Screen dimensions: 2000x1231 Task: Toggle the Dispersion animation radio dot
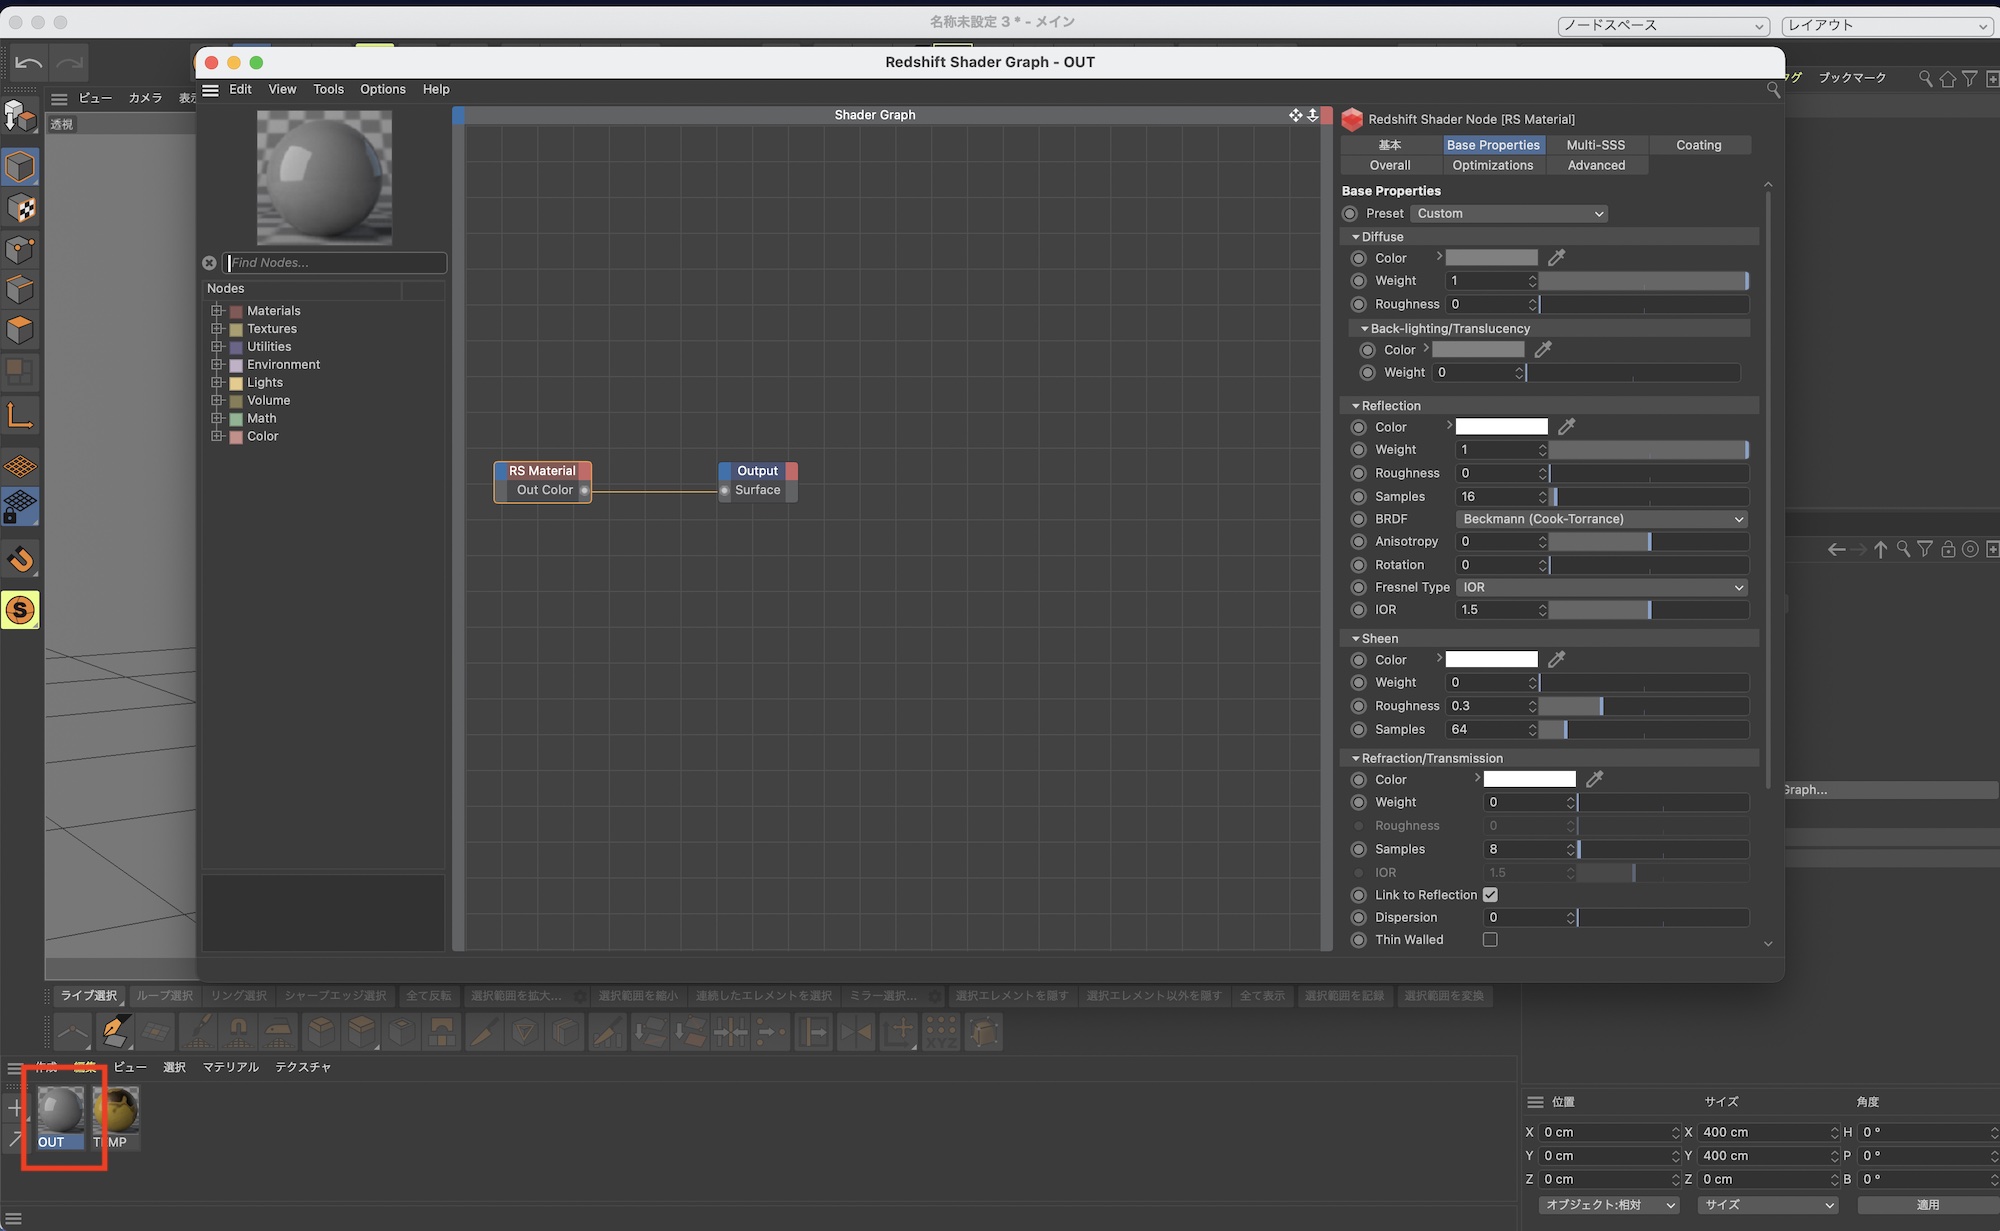click(x=1358, y=918)
